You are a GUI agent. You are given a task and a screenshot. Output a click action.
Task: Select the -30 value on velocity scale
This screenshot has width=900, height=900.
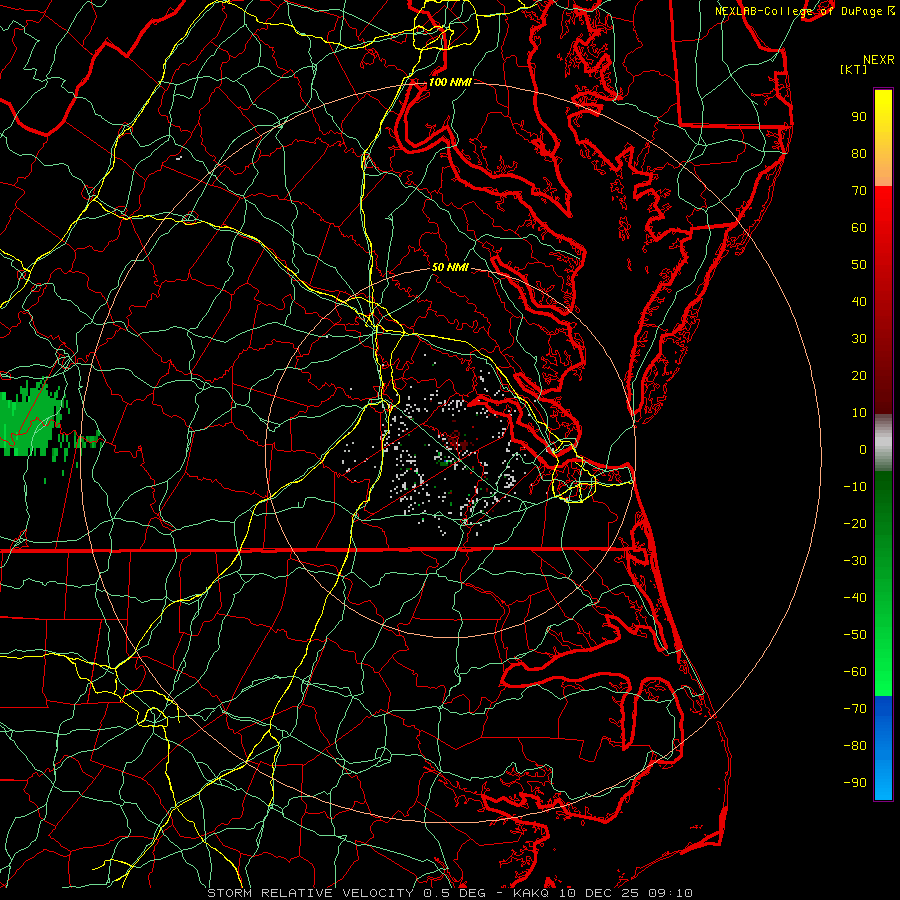[855, 561]
